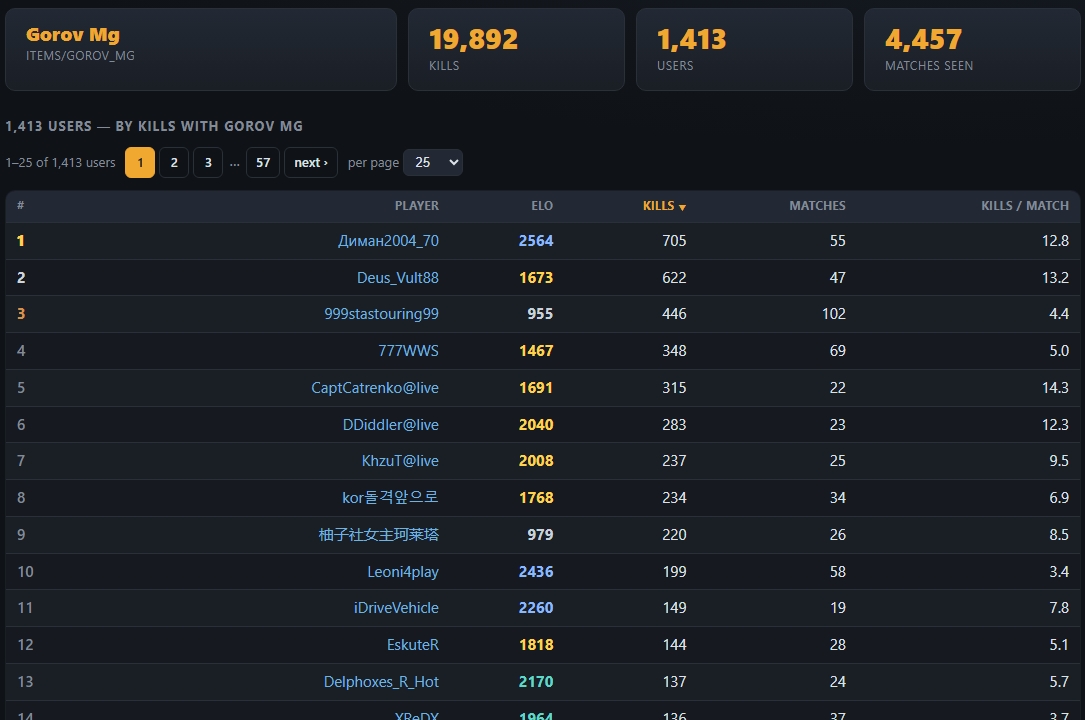Sort by ELO column header

(x=542, y=206)
